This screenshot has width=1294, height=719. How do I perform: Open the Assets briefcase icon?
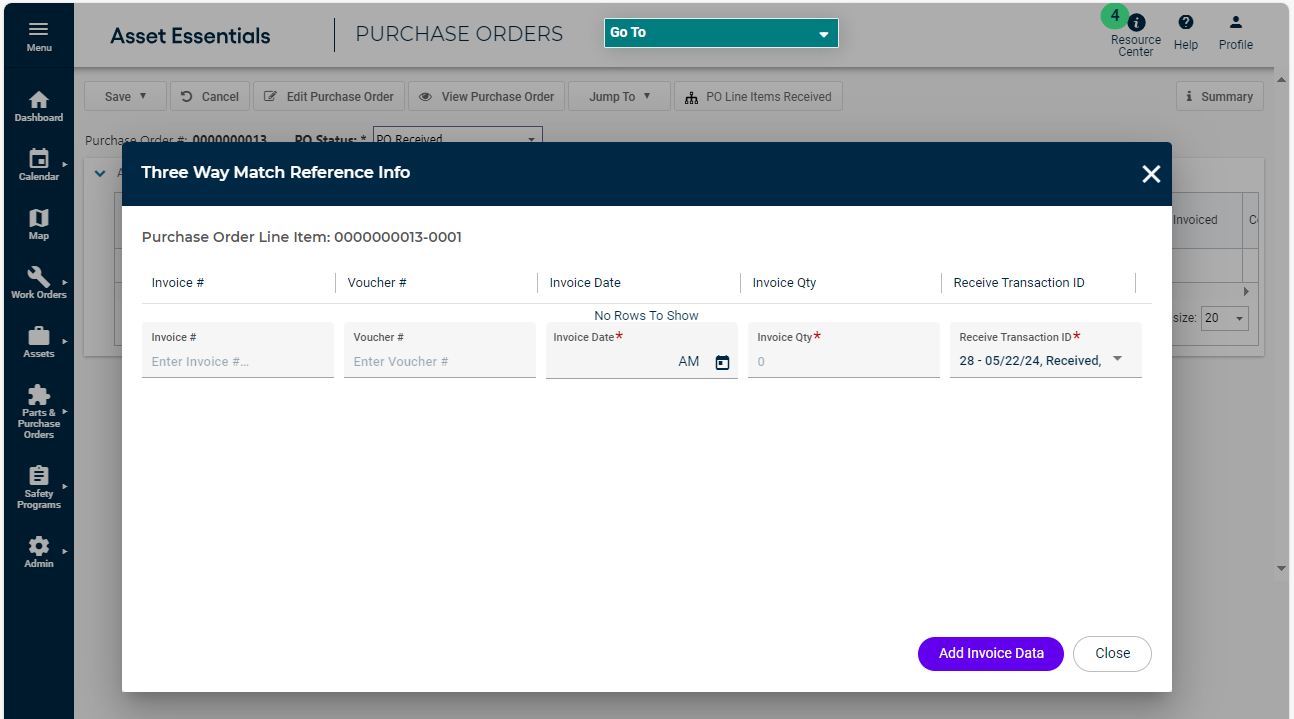(x=39, y=336)
